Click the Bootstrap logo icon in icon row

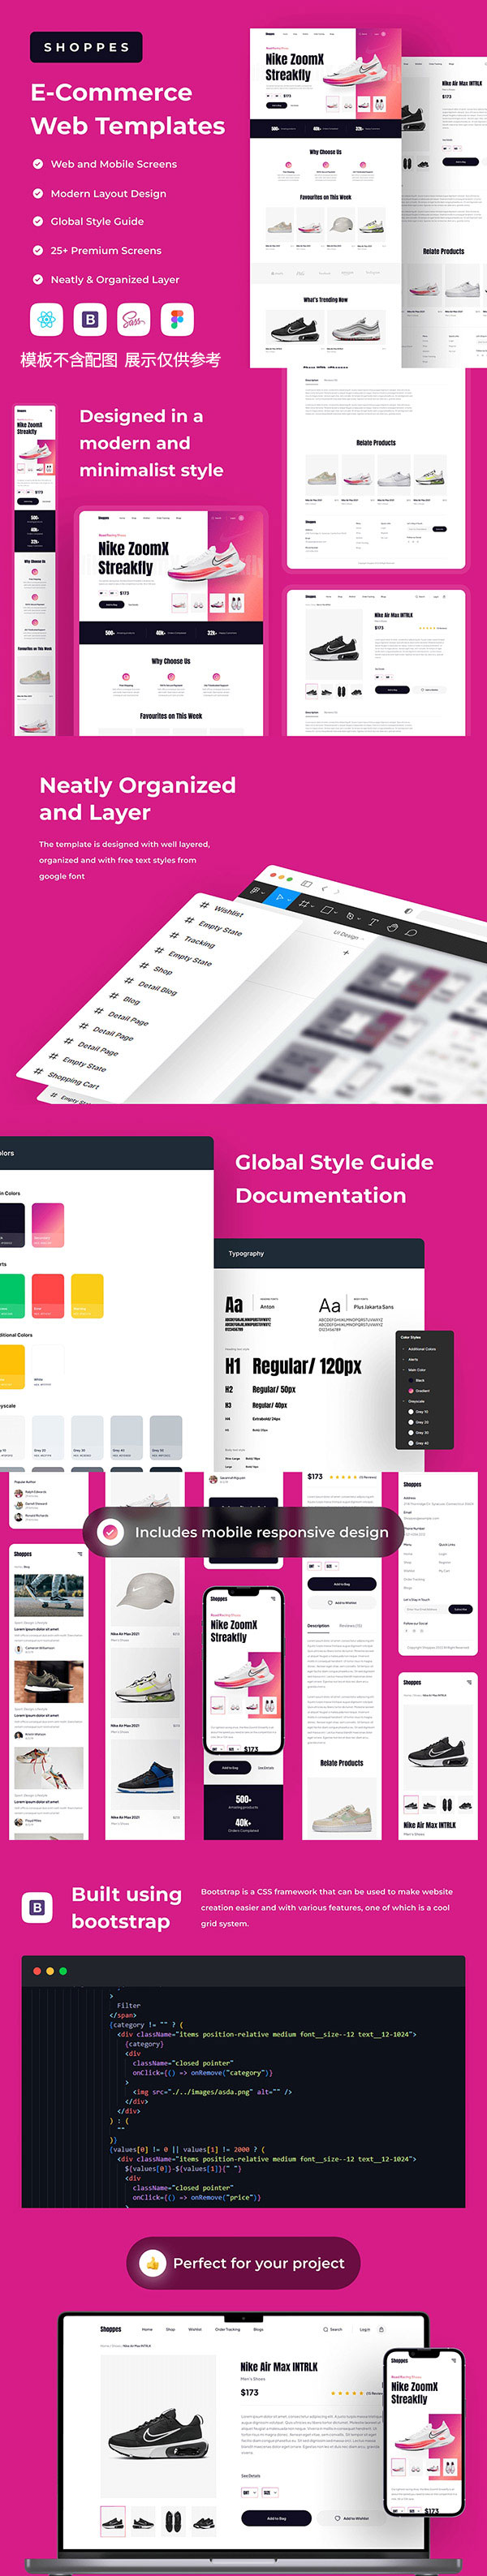point(90,319)
